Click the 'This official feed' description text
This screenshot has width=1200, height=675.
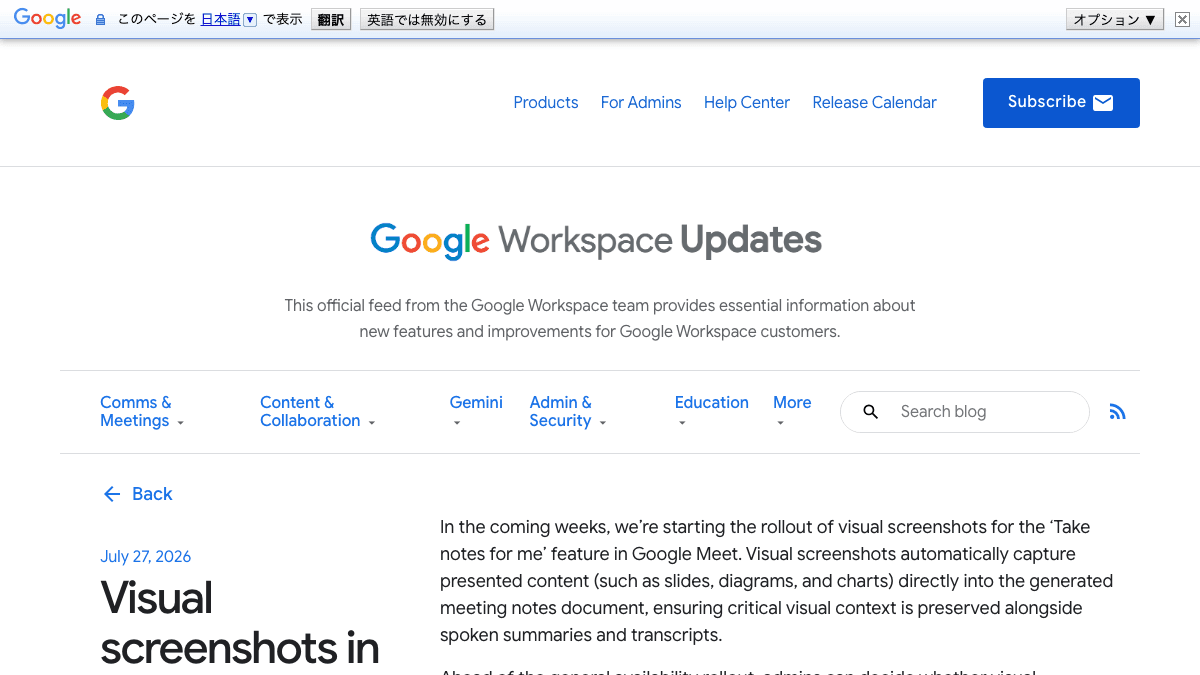click(x=600, y=318)
